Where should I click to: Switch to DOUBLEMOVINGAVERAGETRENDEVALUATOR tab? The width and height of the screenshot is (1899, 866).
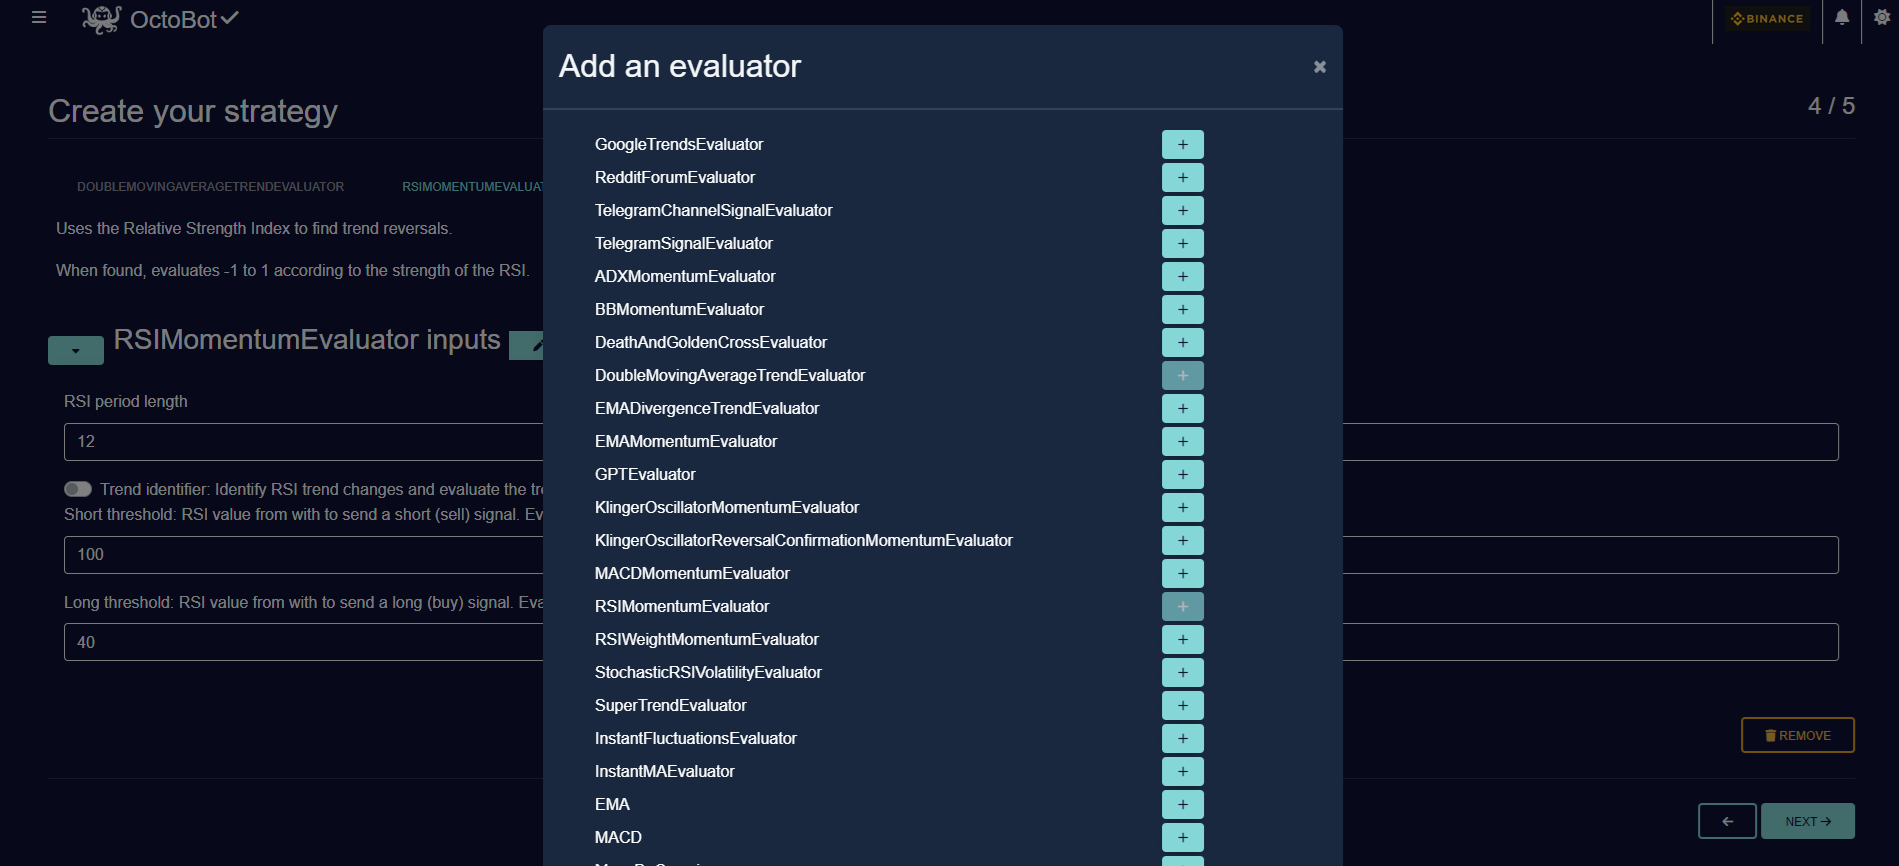tap(210, 187)
